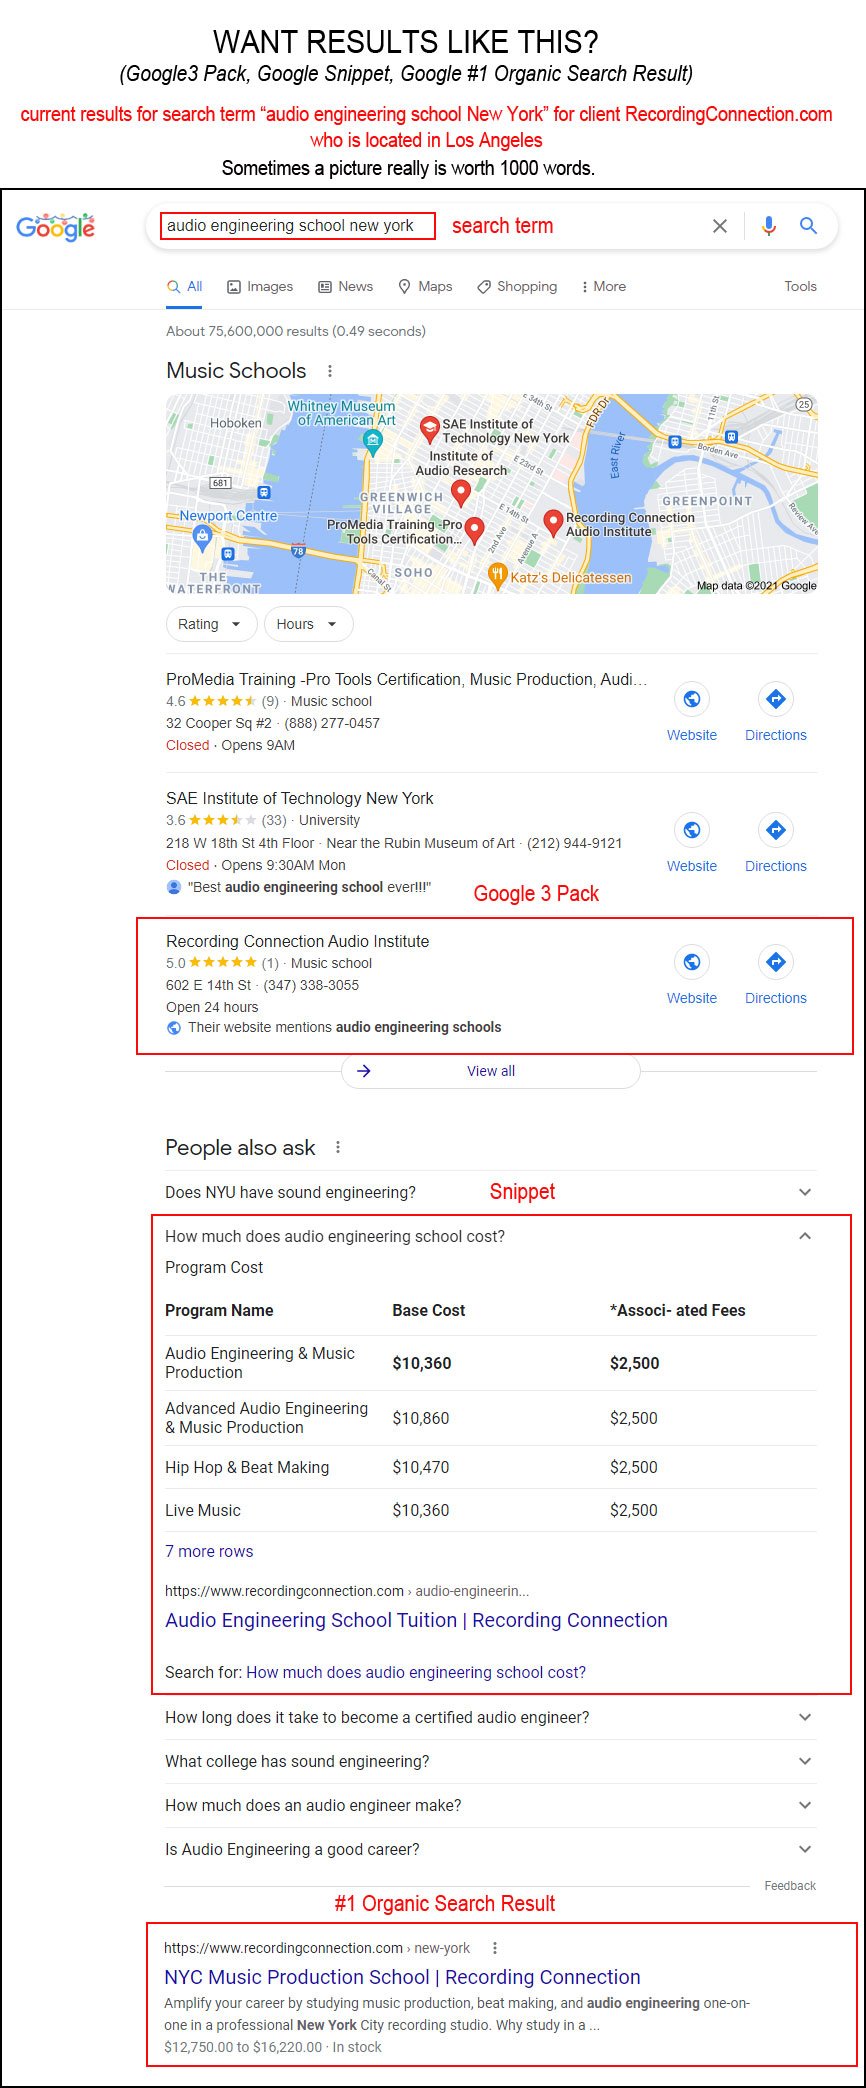Get Directions icon for Recording Connection
The image size is (866, 2088).
pos(776,962)
